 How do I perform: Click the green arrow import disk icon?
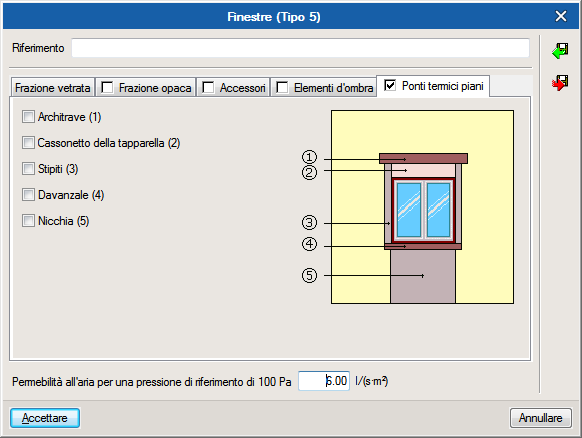(560, 51)
